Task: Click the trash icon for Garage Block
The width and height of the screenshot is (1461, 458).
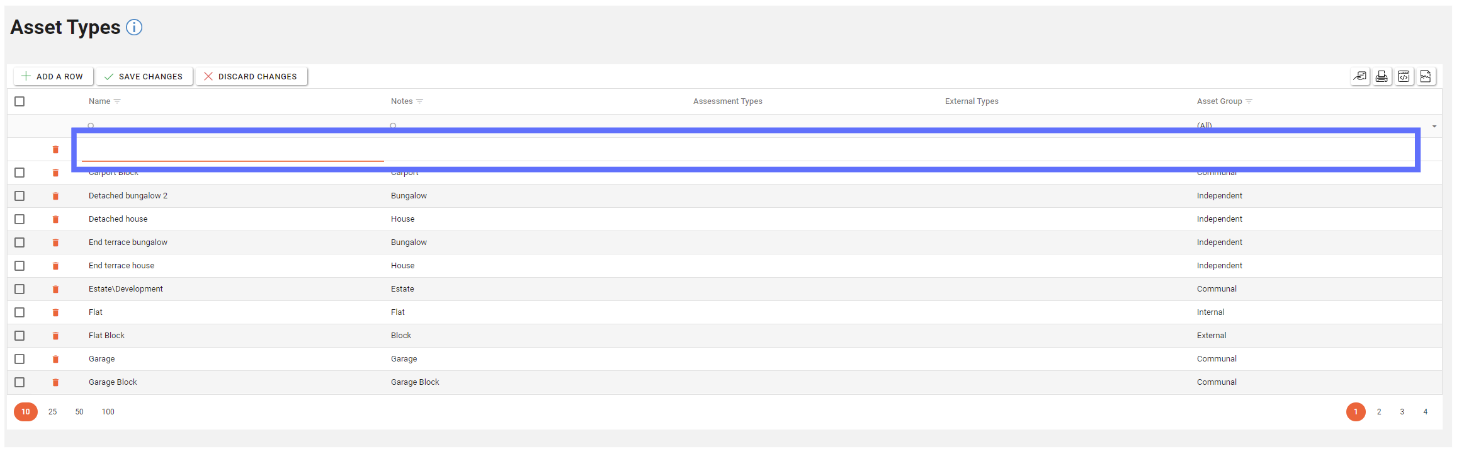Action: click(x=56, y=382)
